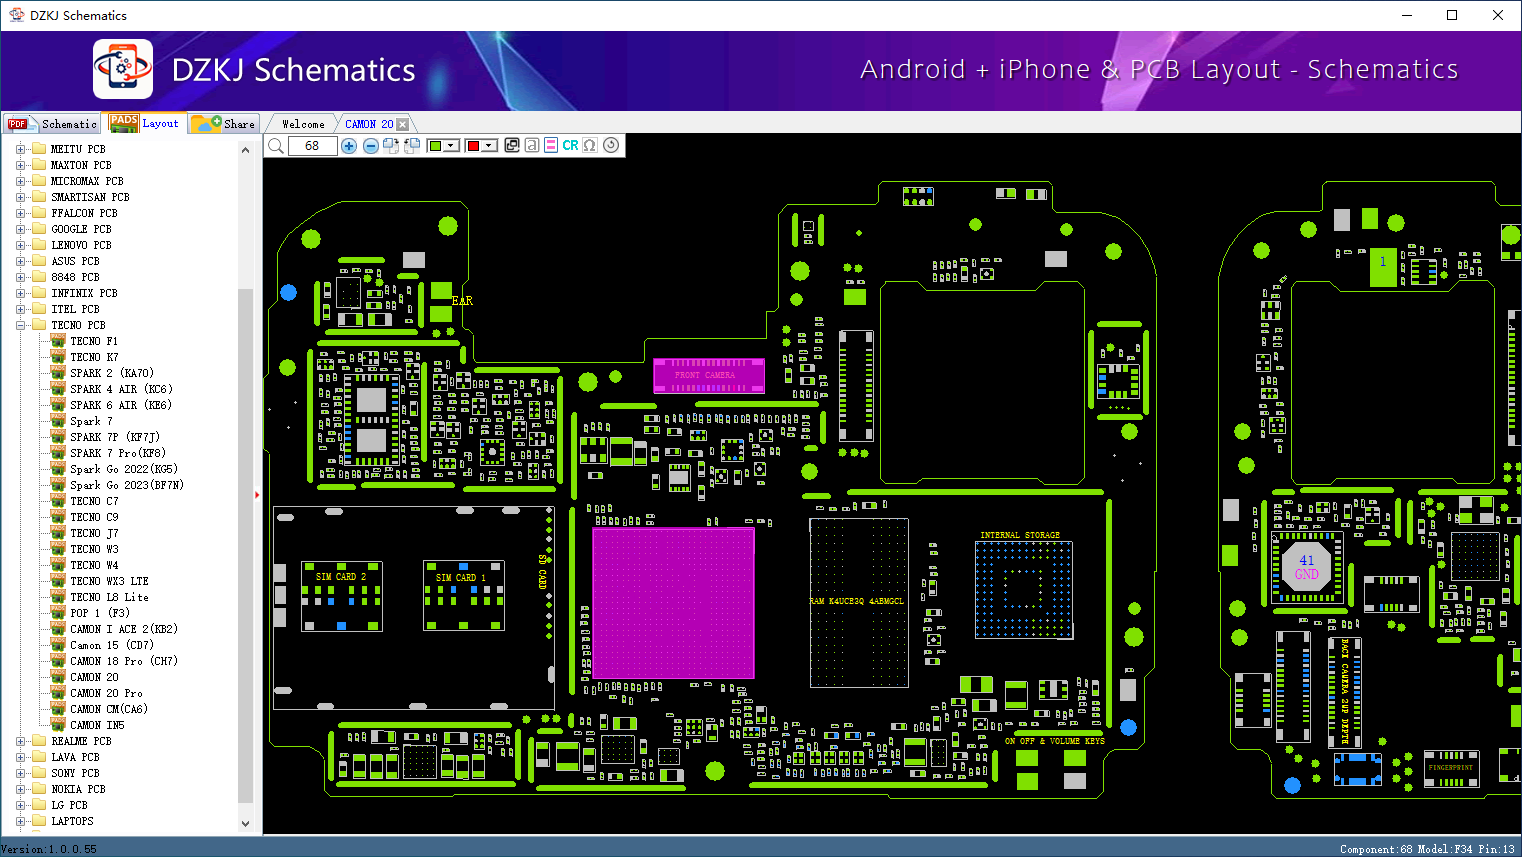Maximize the DZKJ Schematics window
Image resolution: width=1522 pixels, height=857 pixels.
[1452, 15]
